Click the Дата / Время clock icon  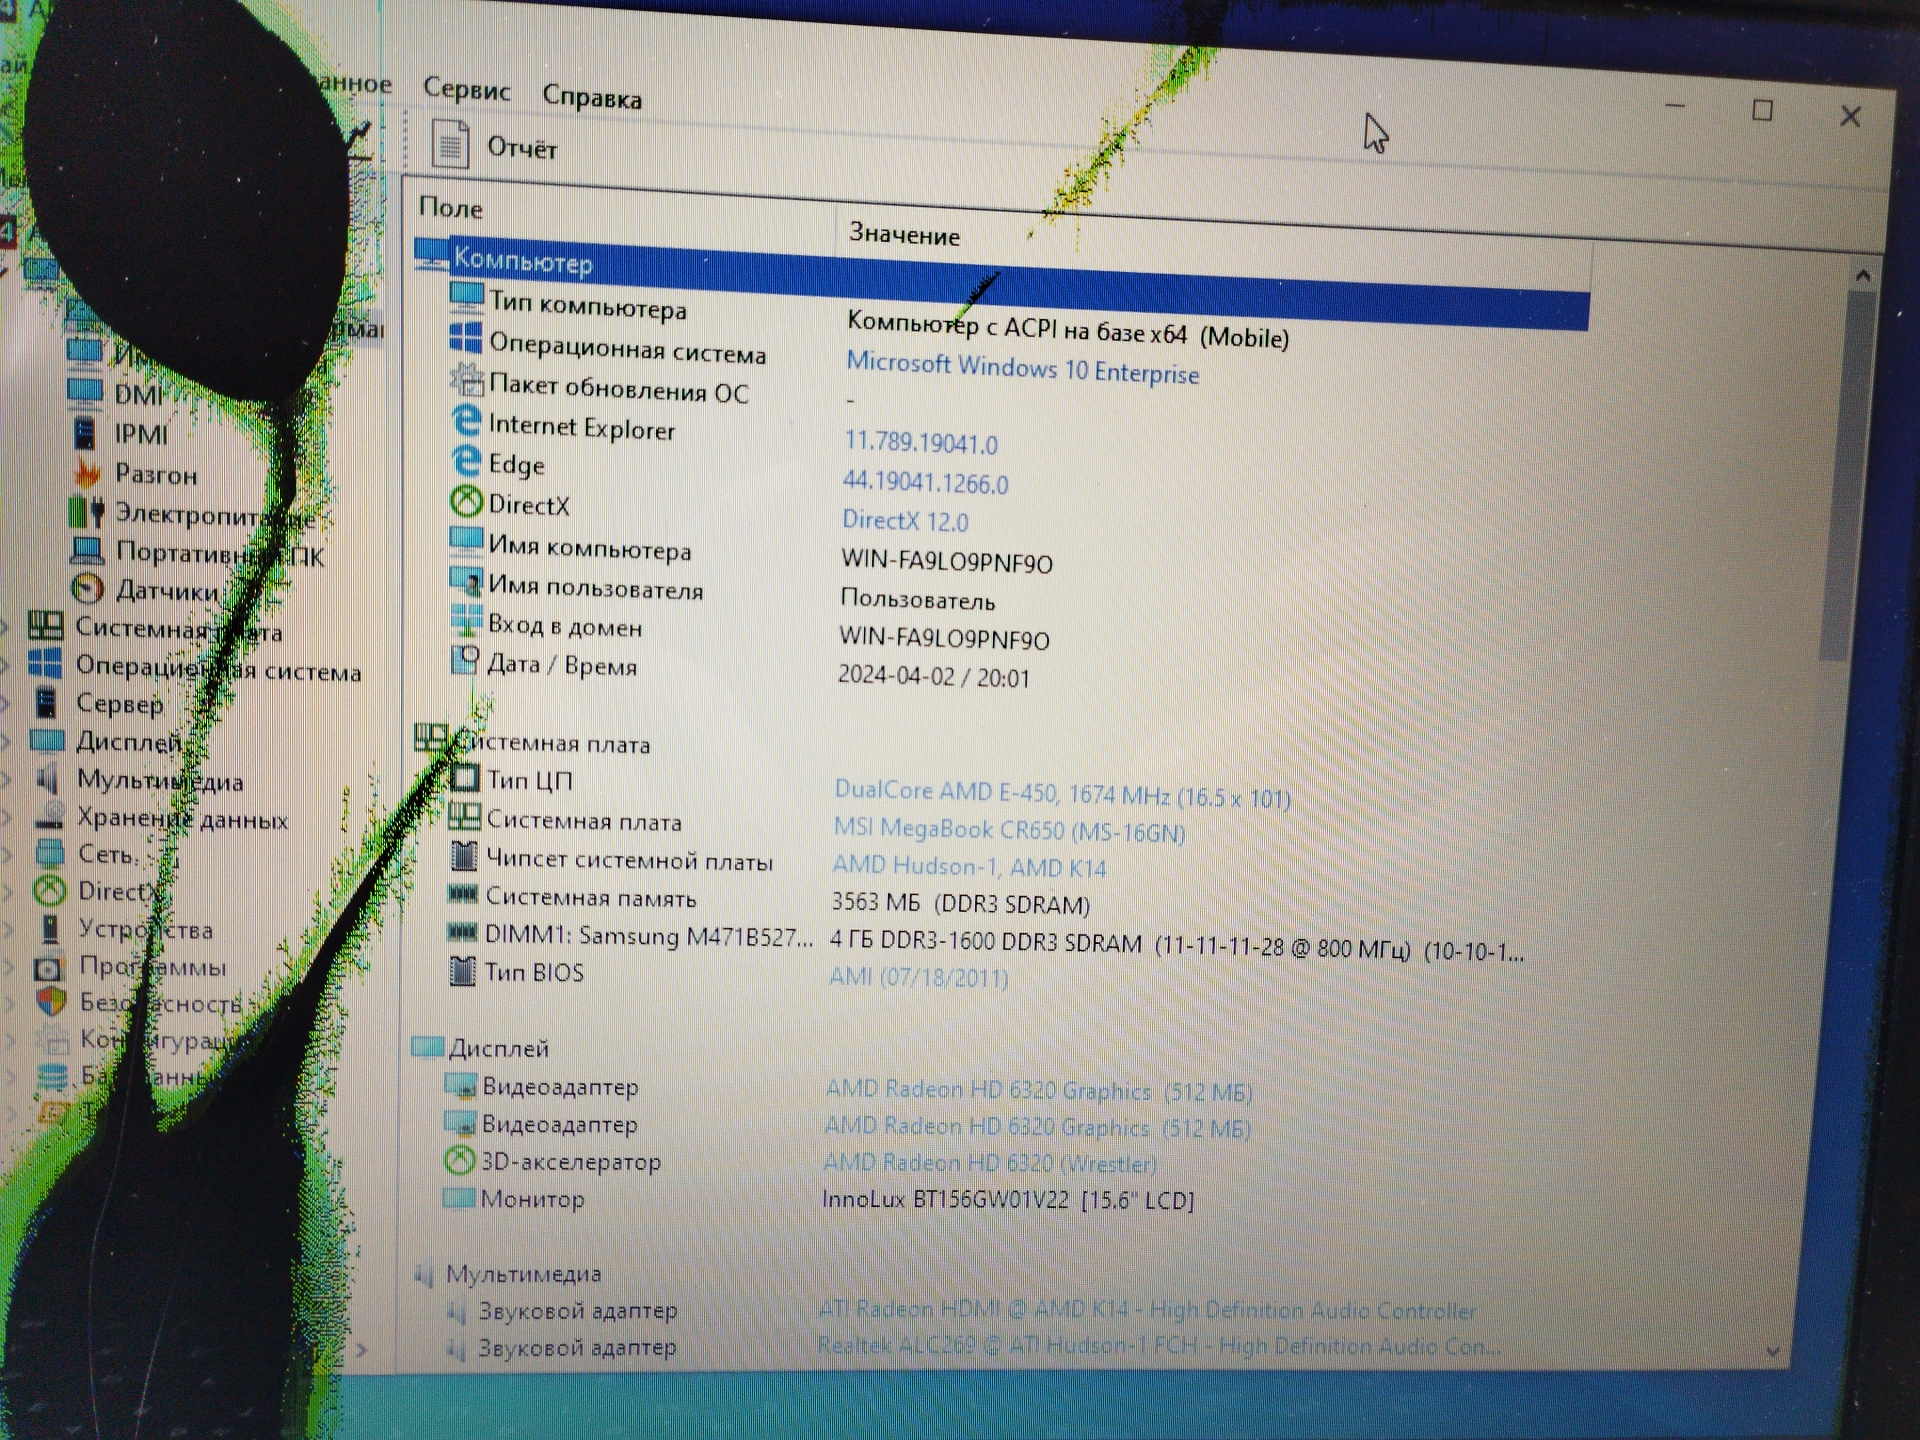(465, 660)
